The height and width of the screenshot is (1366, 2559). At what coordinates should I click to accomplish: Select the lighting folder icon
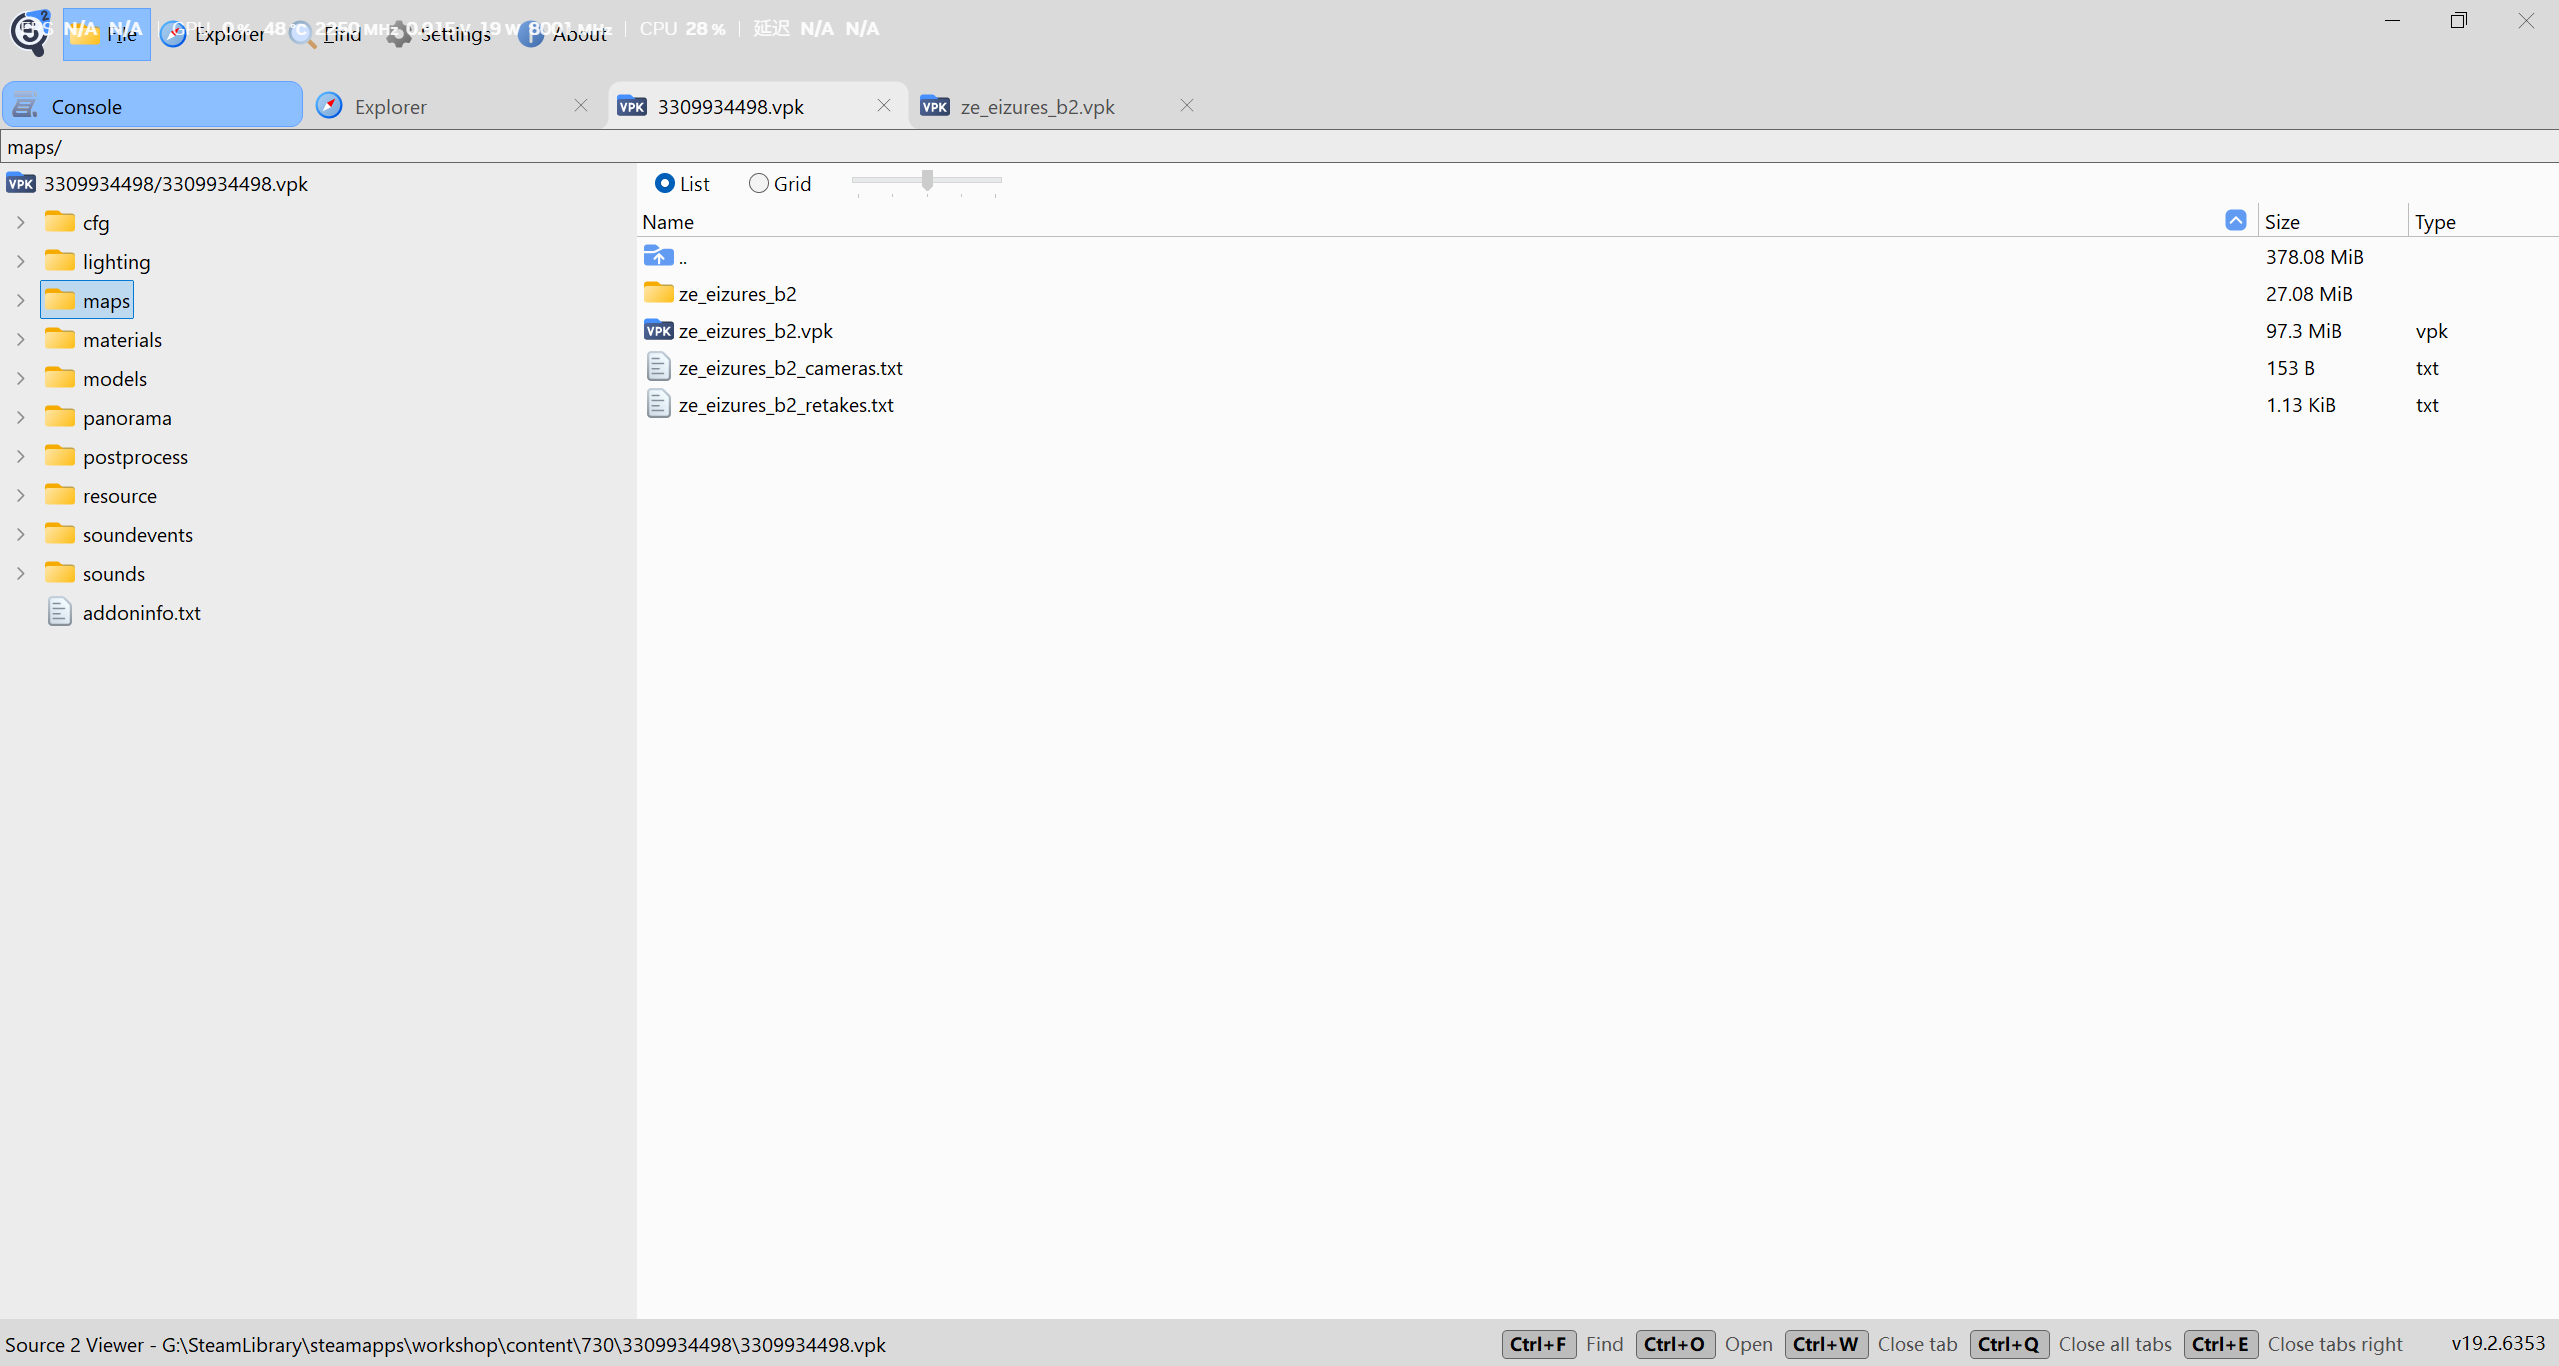click(x=60, y=260)
